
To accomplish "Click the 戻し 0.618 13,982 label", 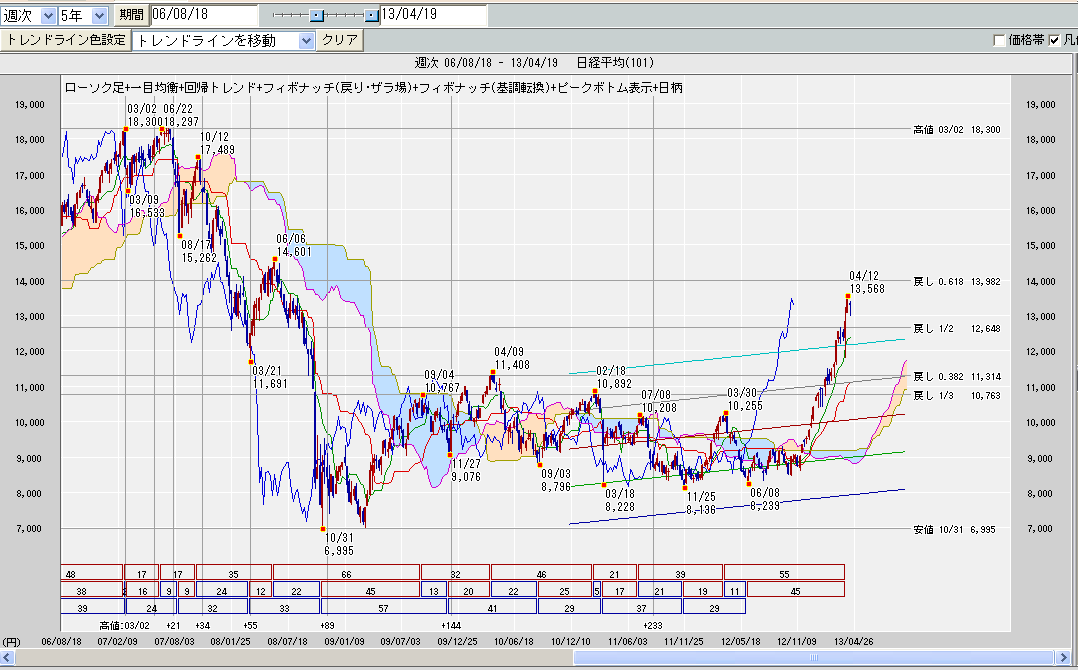I will [956, 281].
